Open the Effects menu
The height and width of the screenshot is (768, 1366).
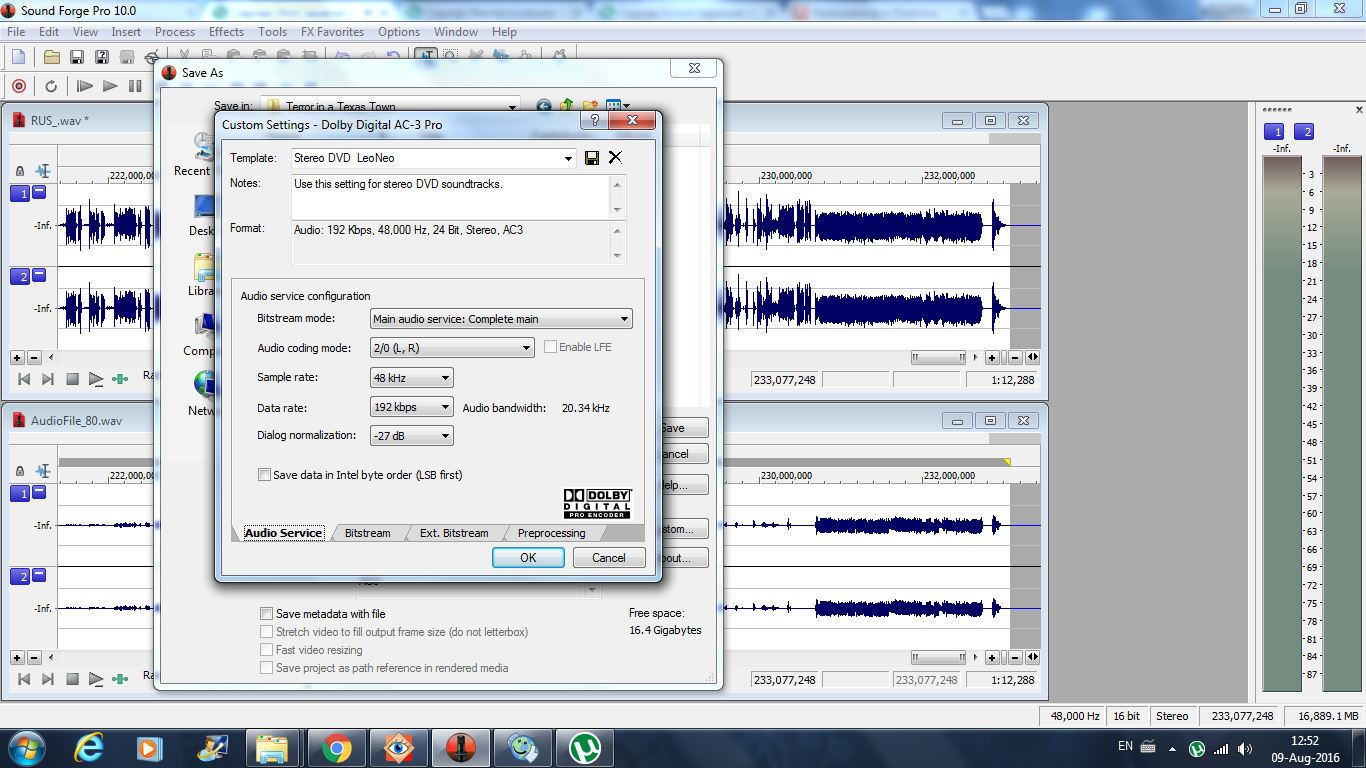click(226, 32)
